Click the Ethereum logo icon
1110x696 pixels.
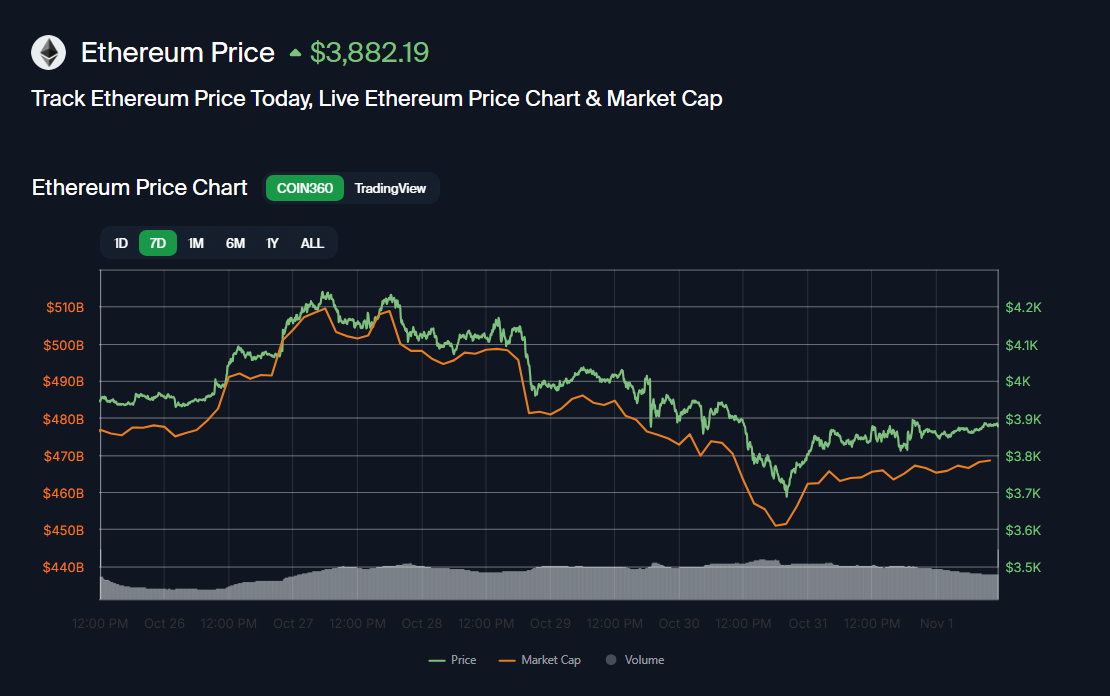(47, 52)
